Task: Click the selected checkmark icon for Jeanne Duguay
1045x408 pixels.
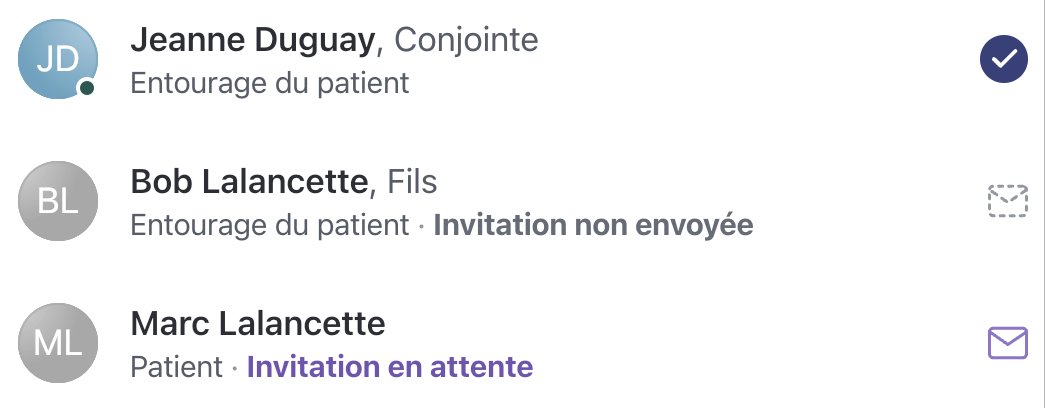Action: pos(1005,60)
